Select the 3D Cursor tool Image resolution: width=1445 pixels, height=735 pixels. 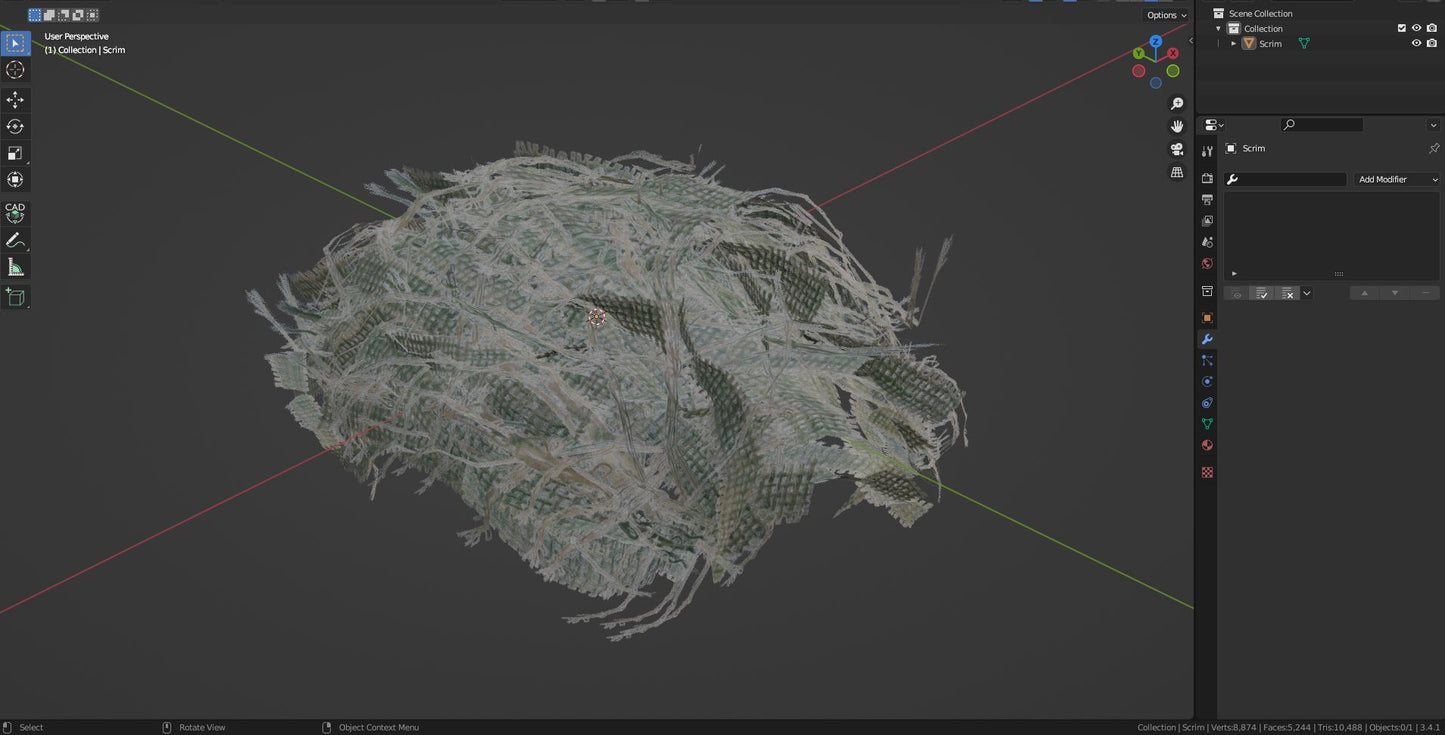tap(15, 70)
